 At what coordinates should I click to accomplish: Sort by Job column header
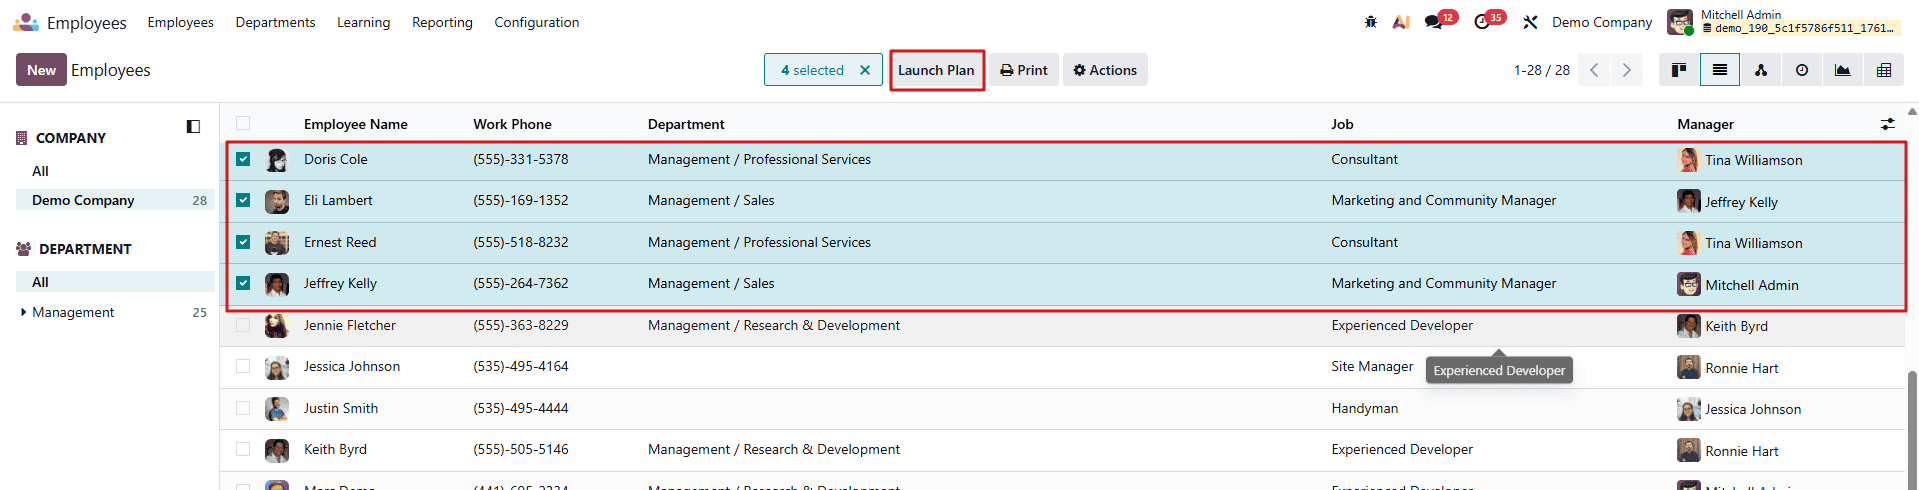1342,124
